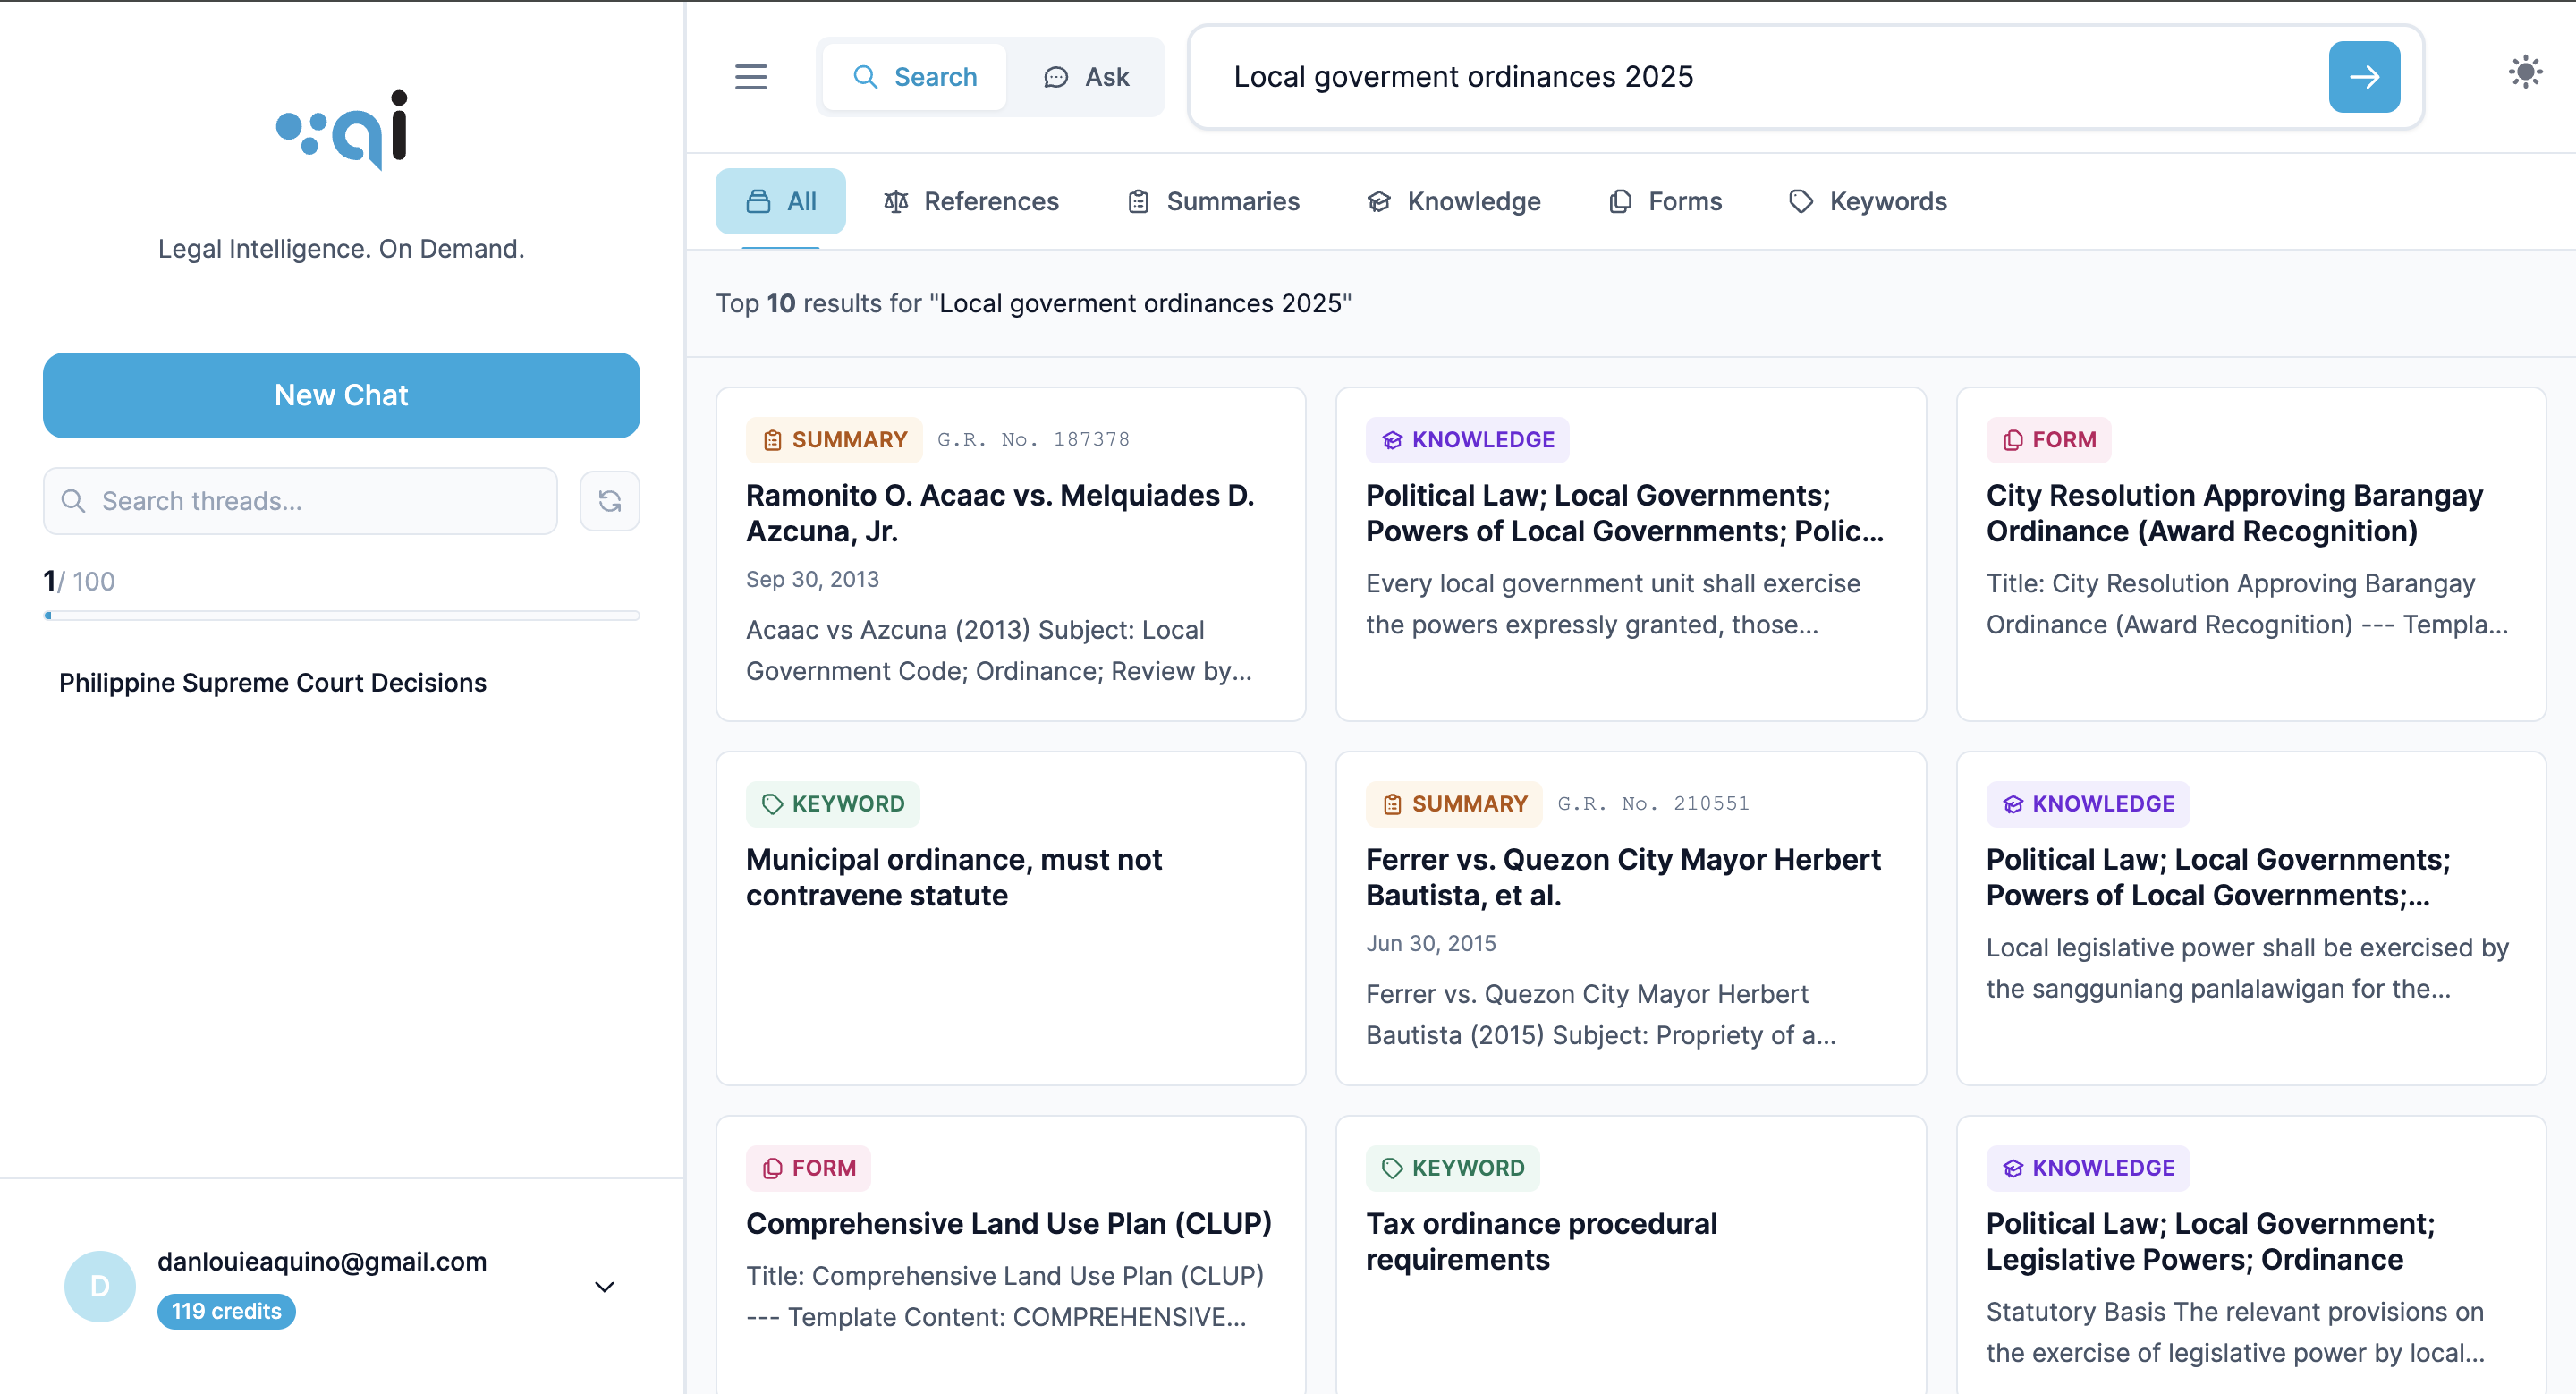2576x1394 pixels.
Task: Start a New Chat
Action: pyautogui.click(x=341, y=395)
